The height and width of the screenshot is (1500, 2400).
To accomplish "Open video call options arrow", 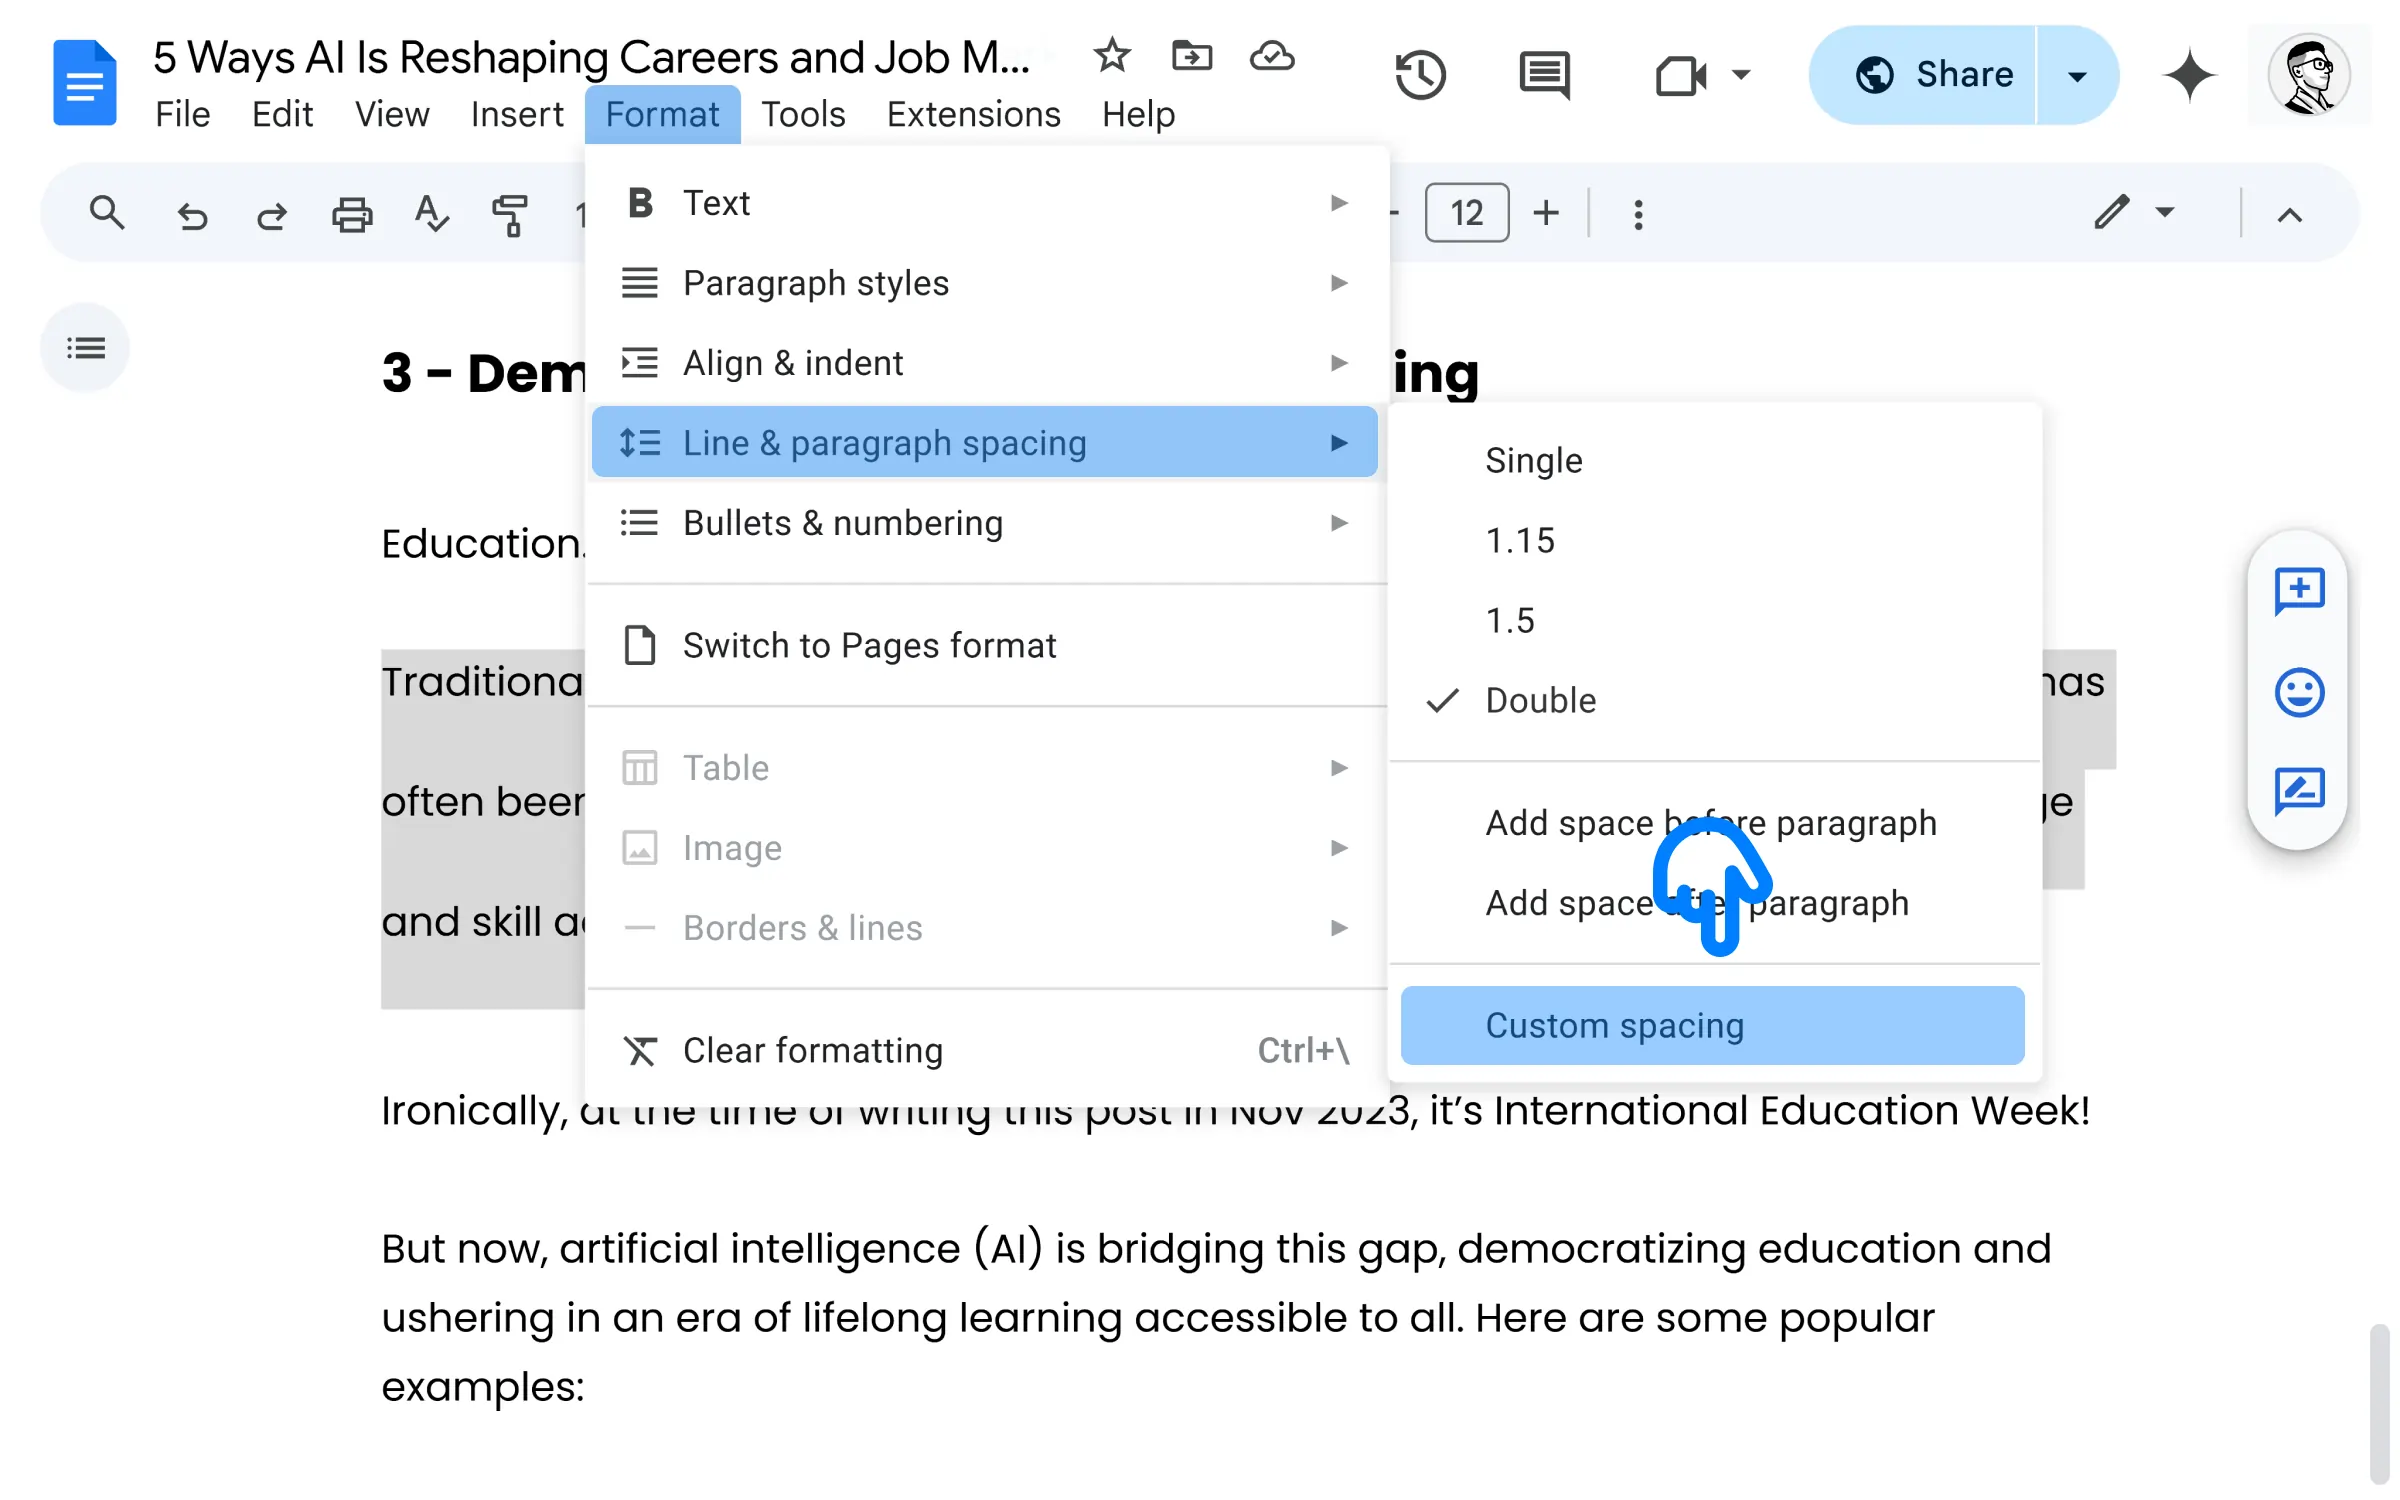I will coord(1741,75).
